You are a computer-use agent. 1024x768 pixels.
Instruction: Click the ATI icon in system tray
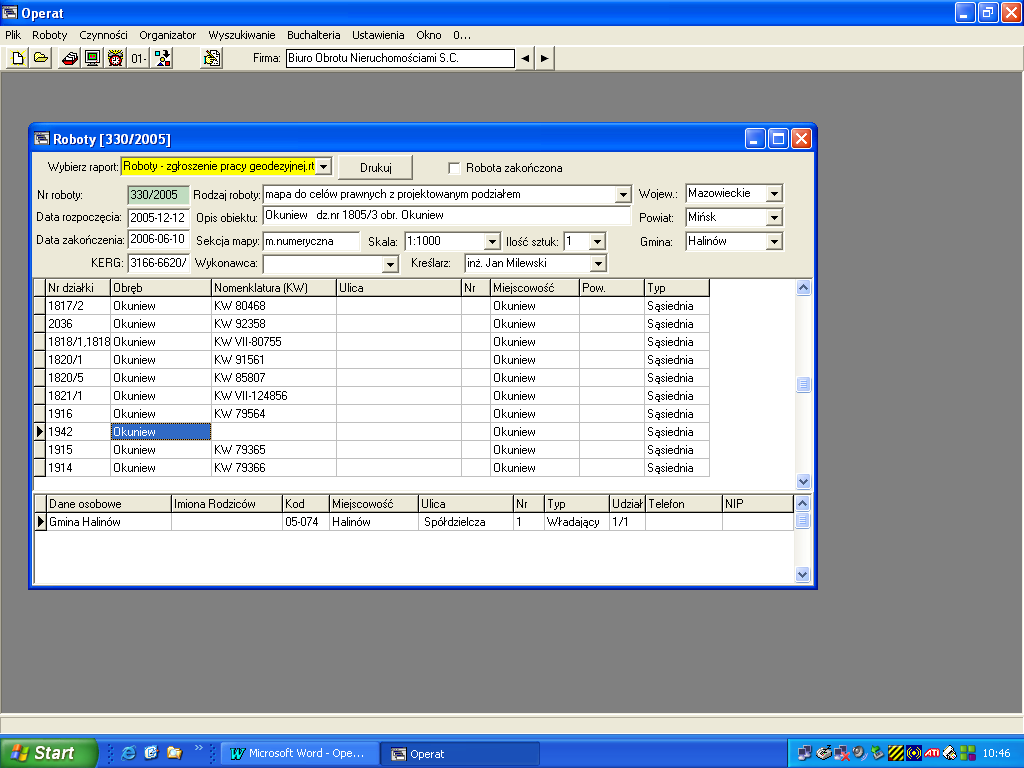tap(931, 753)
